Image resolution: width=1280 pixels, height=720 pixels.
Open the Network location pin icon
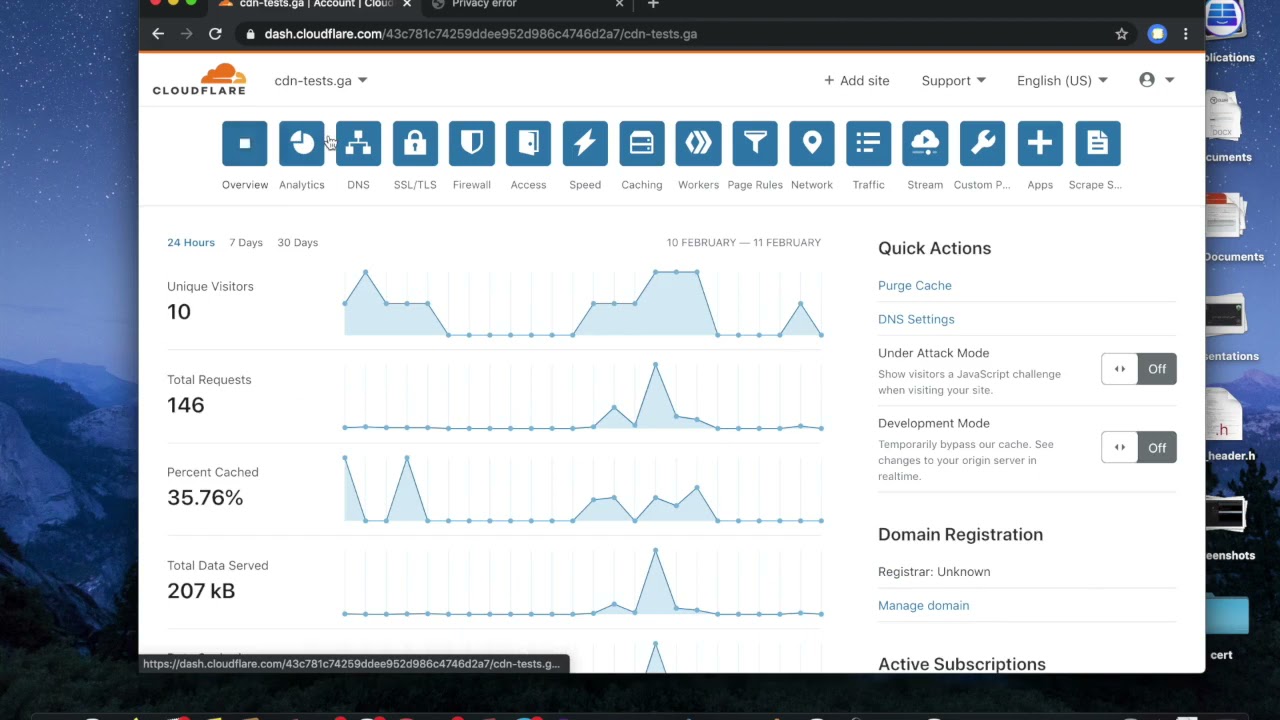tap(812, 144)
